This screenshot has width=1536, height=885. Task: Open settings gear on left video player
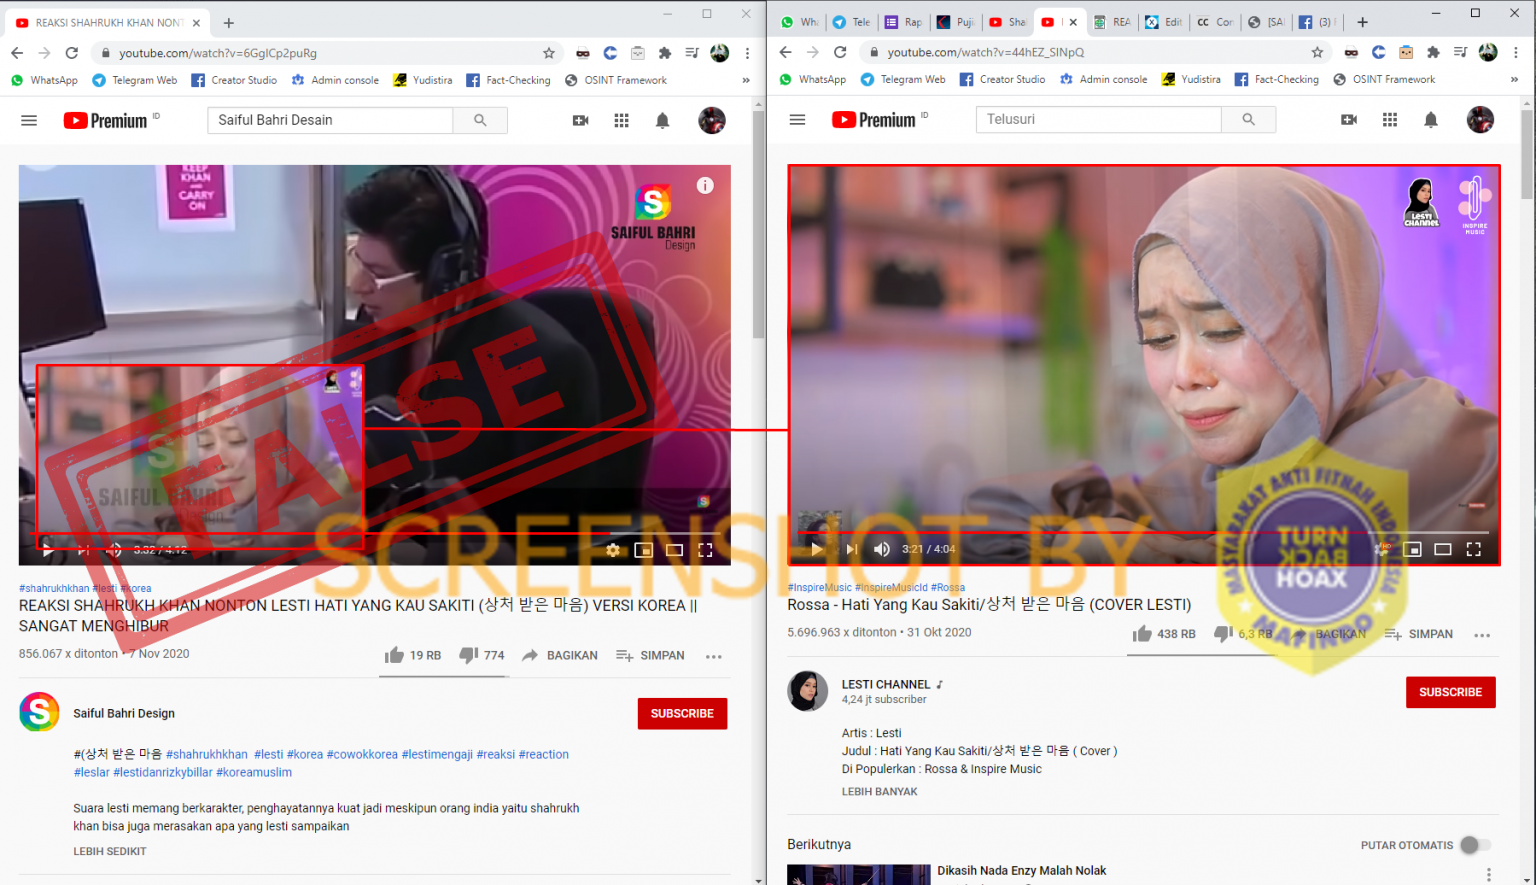pos(612,550)
